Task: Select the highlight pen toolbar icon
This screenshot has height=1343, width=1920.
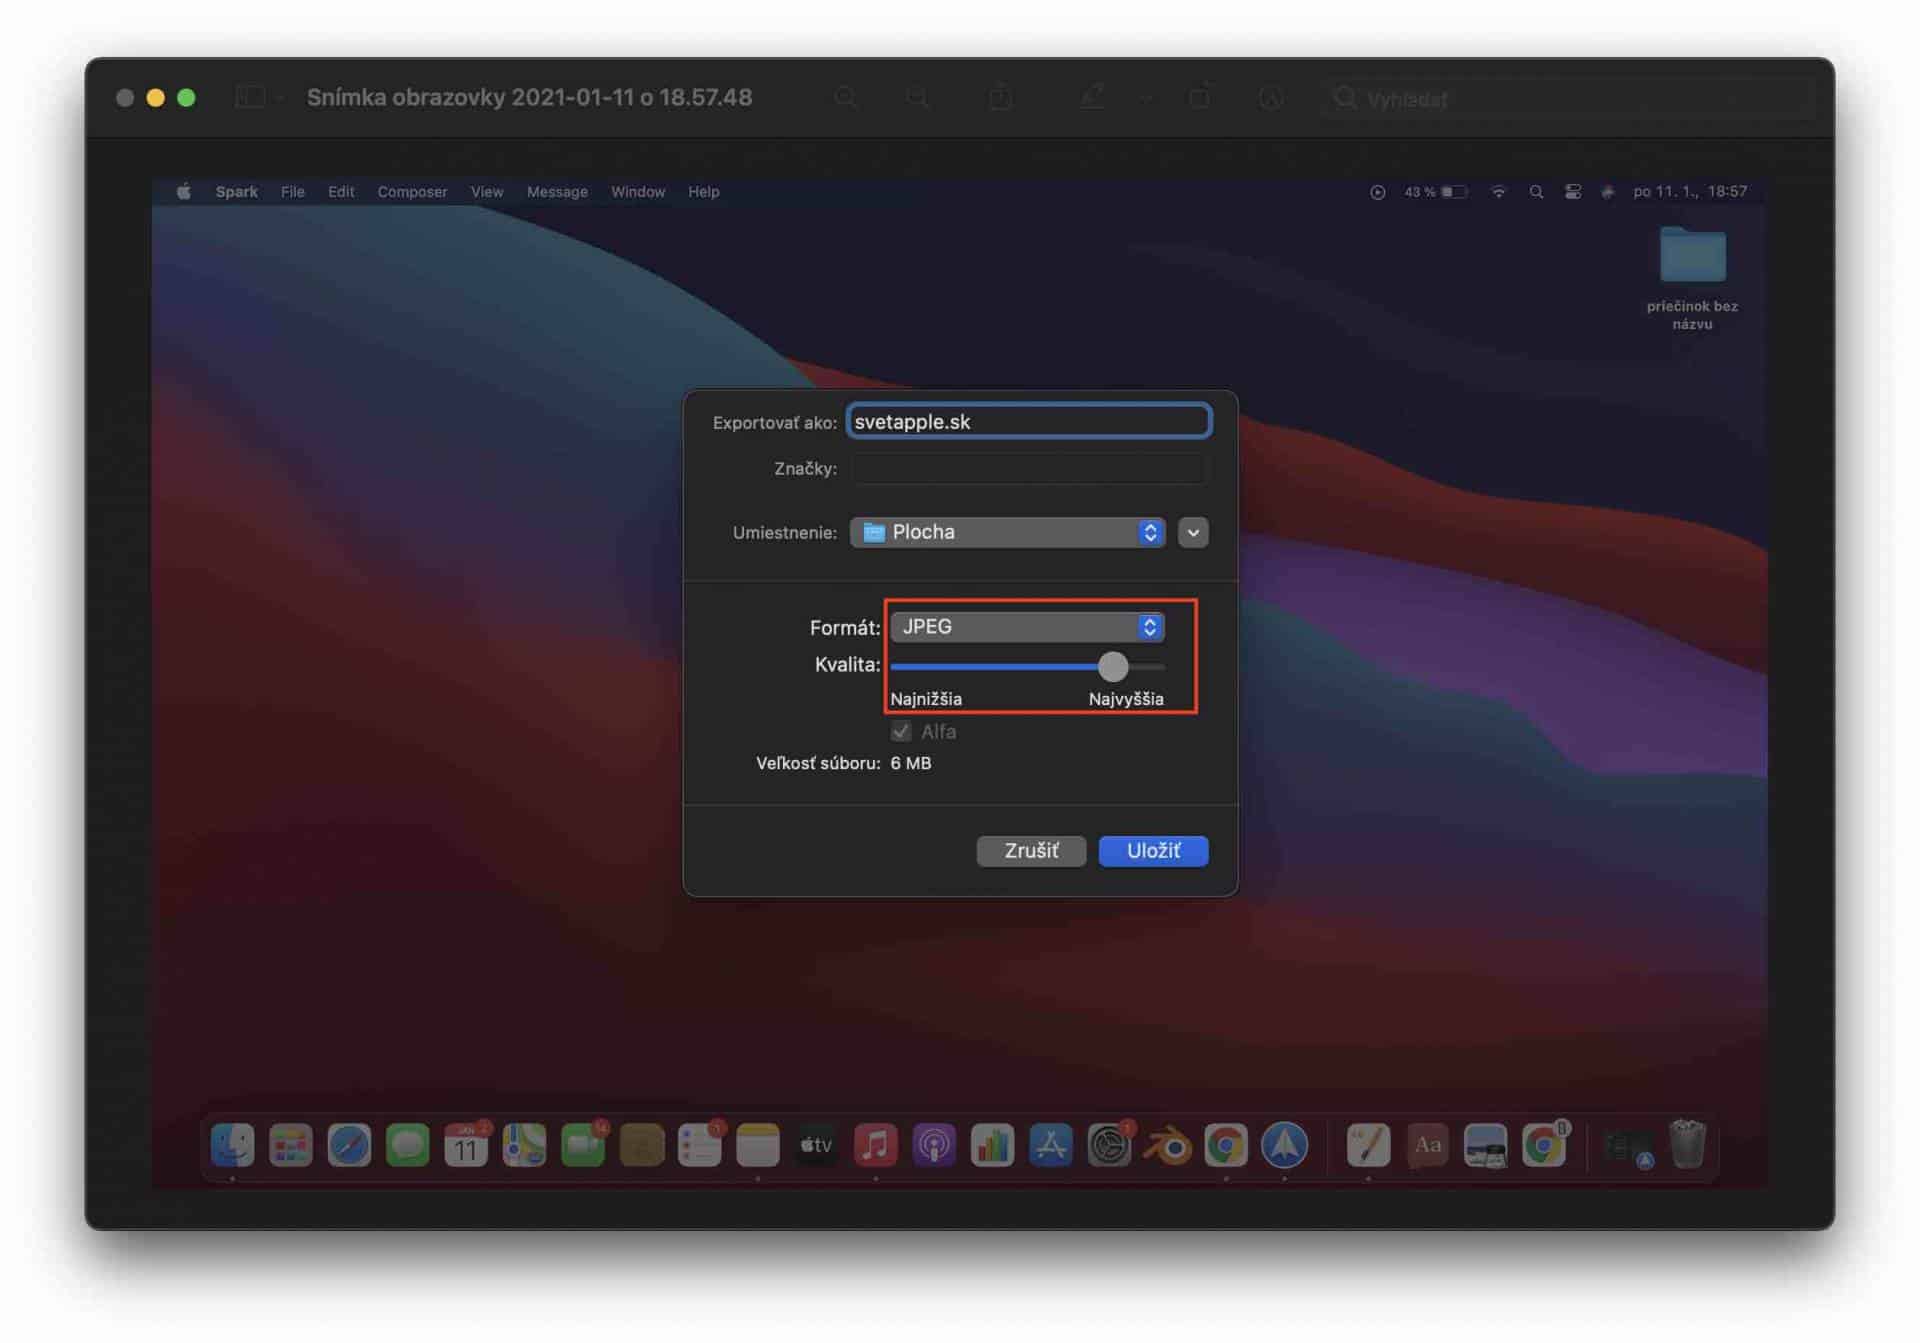Action: (1092, 97)
